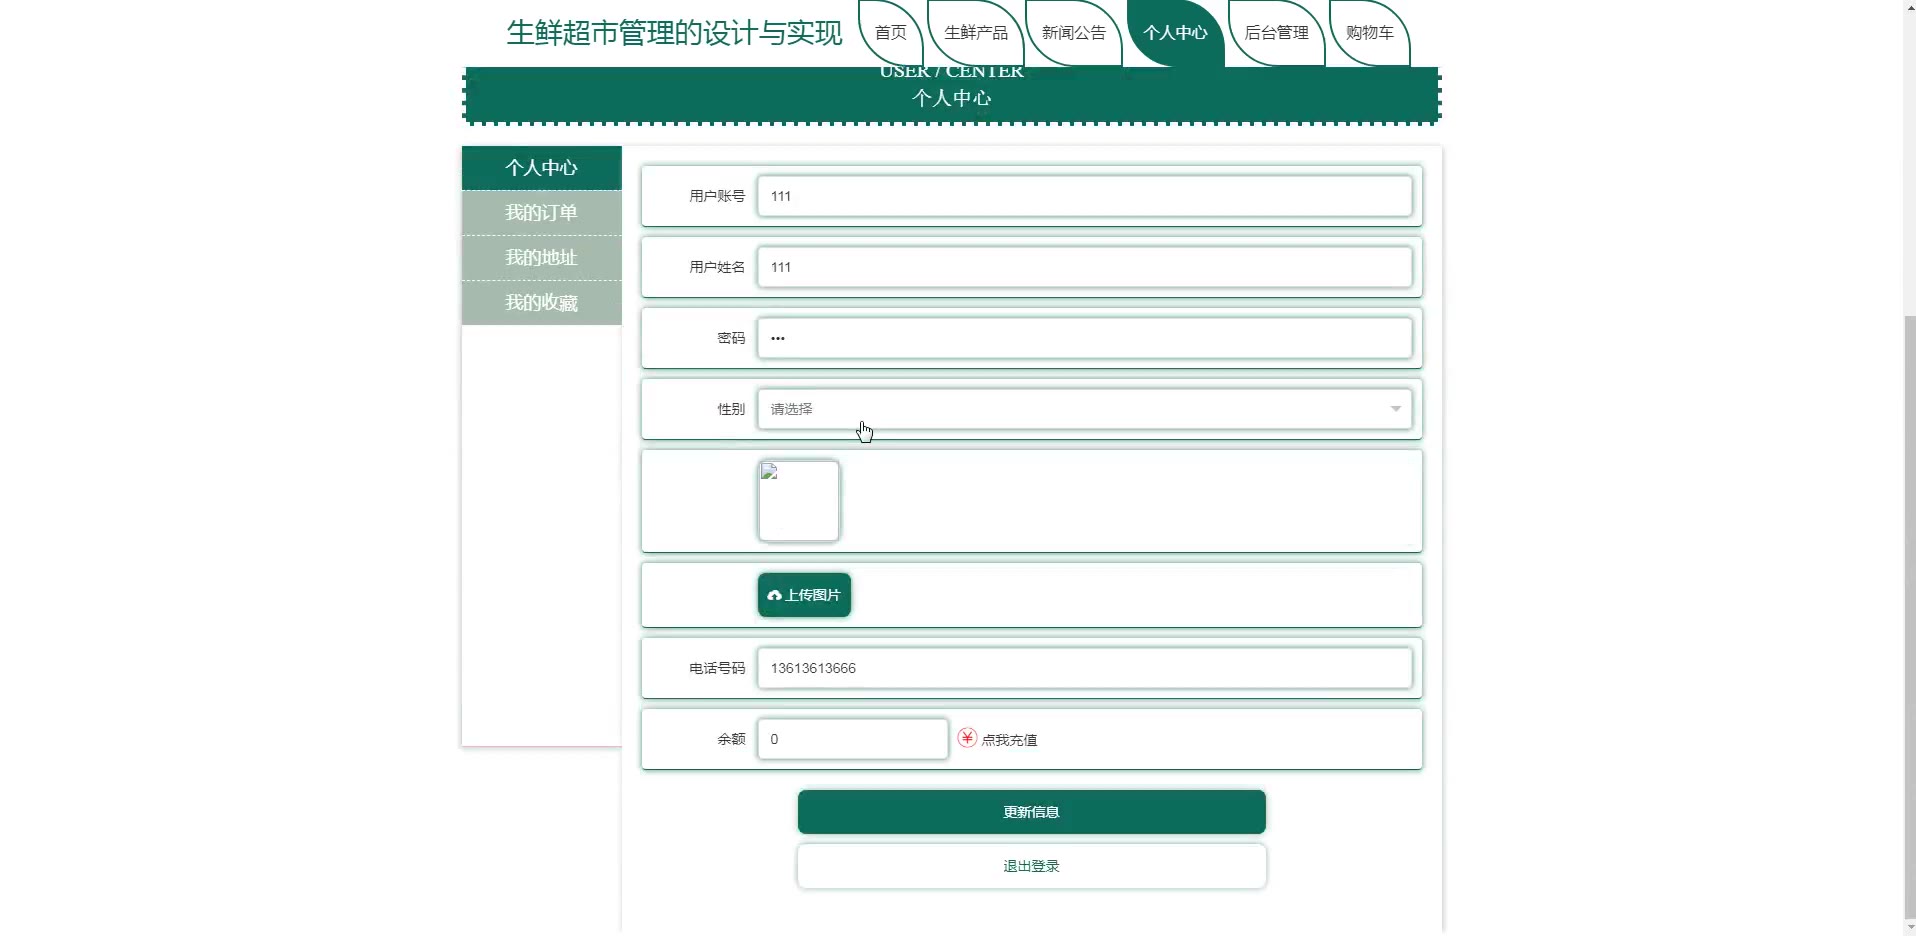Click the 更新信息 button
The width and height of the screenshot is (1916, 936).
(1031, 812)
